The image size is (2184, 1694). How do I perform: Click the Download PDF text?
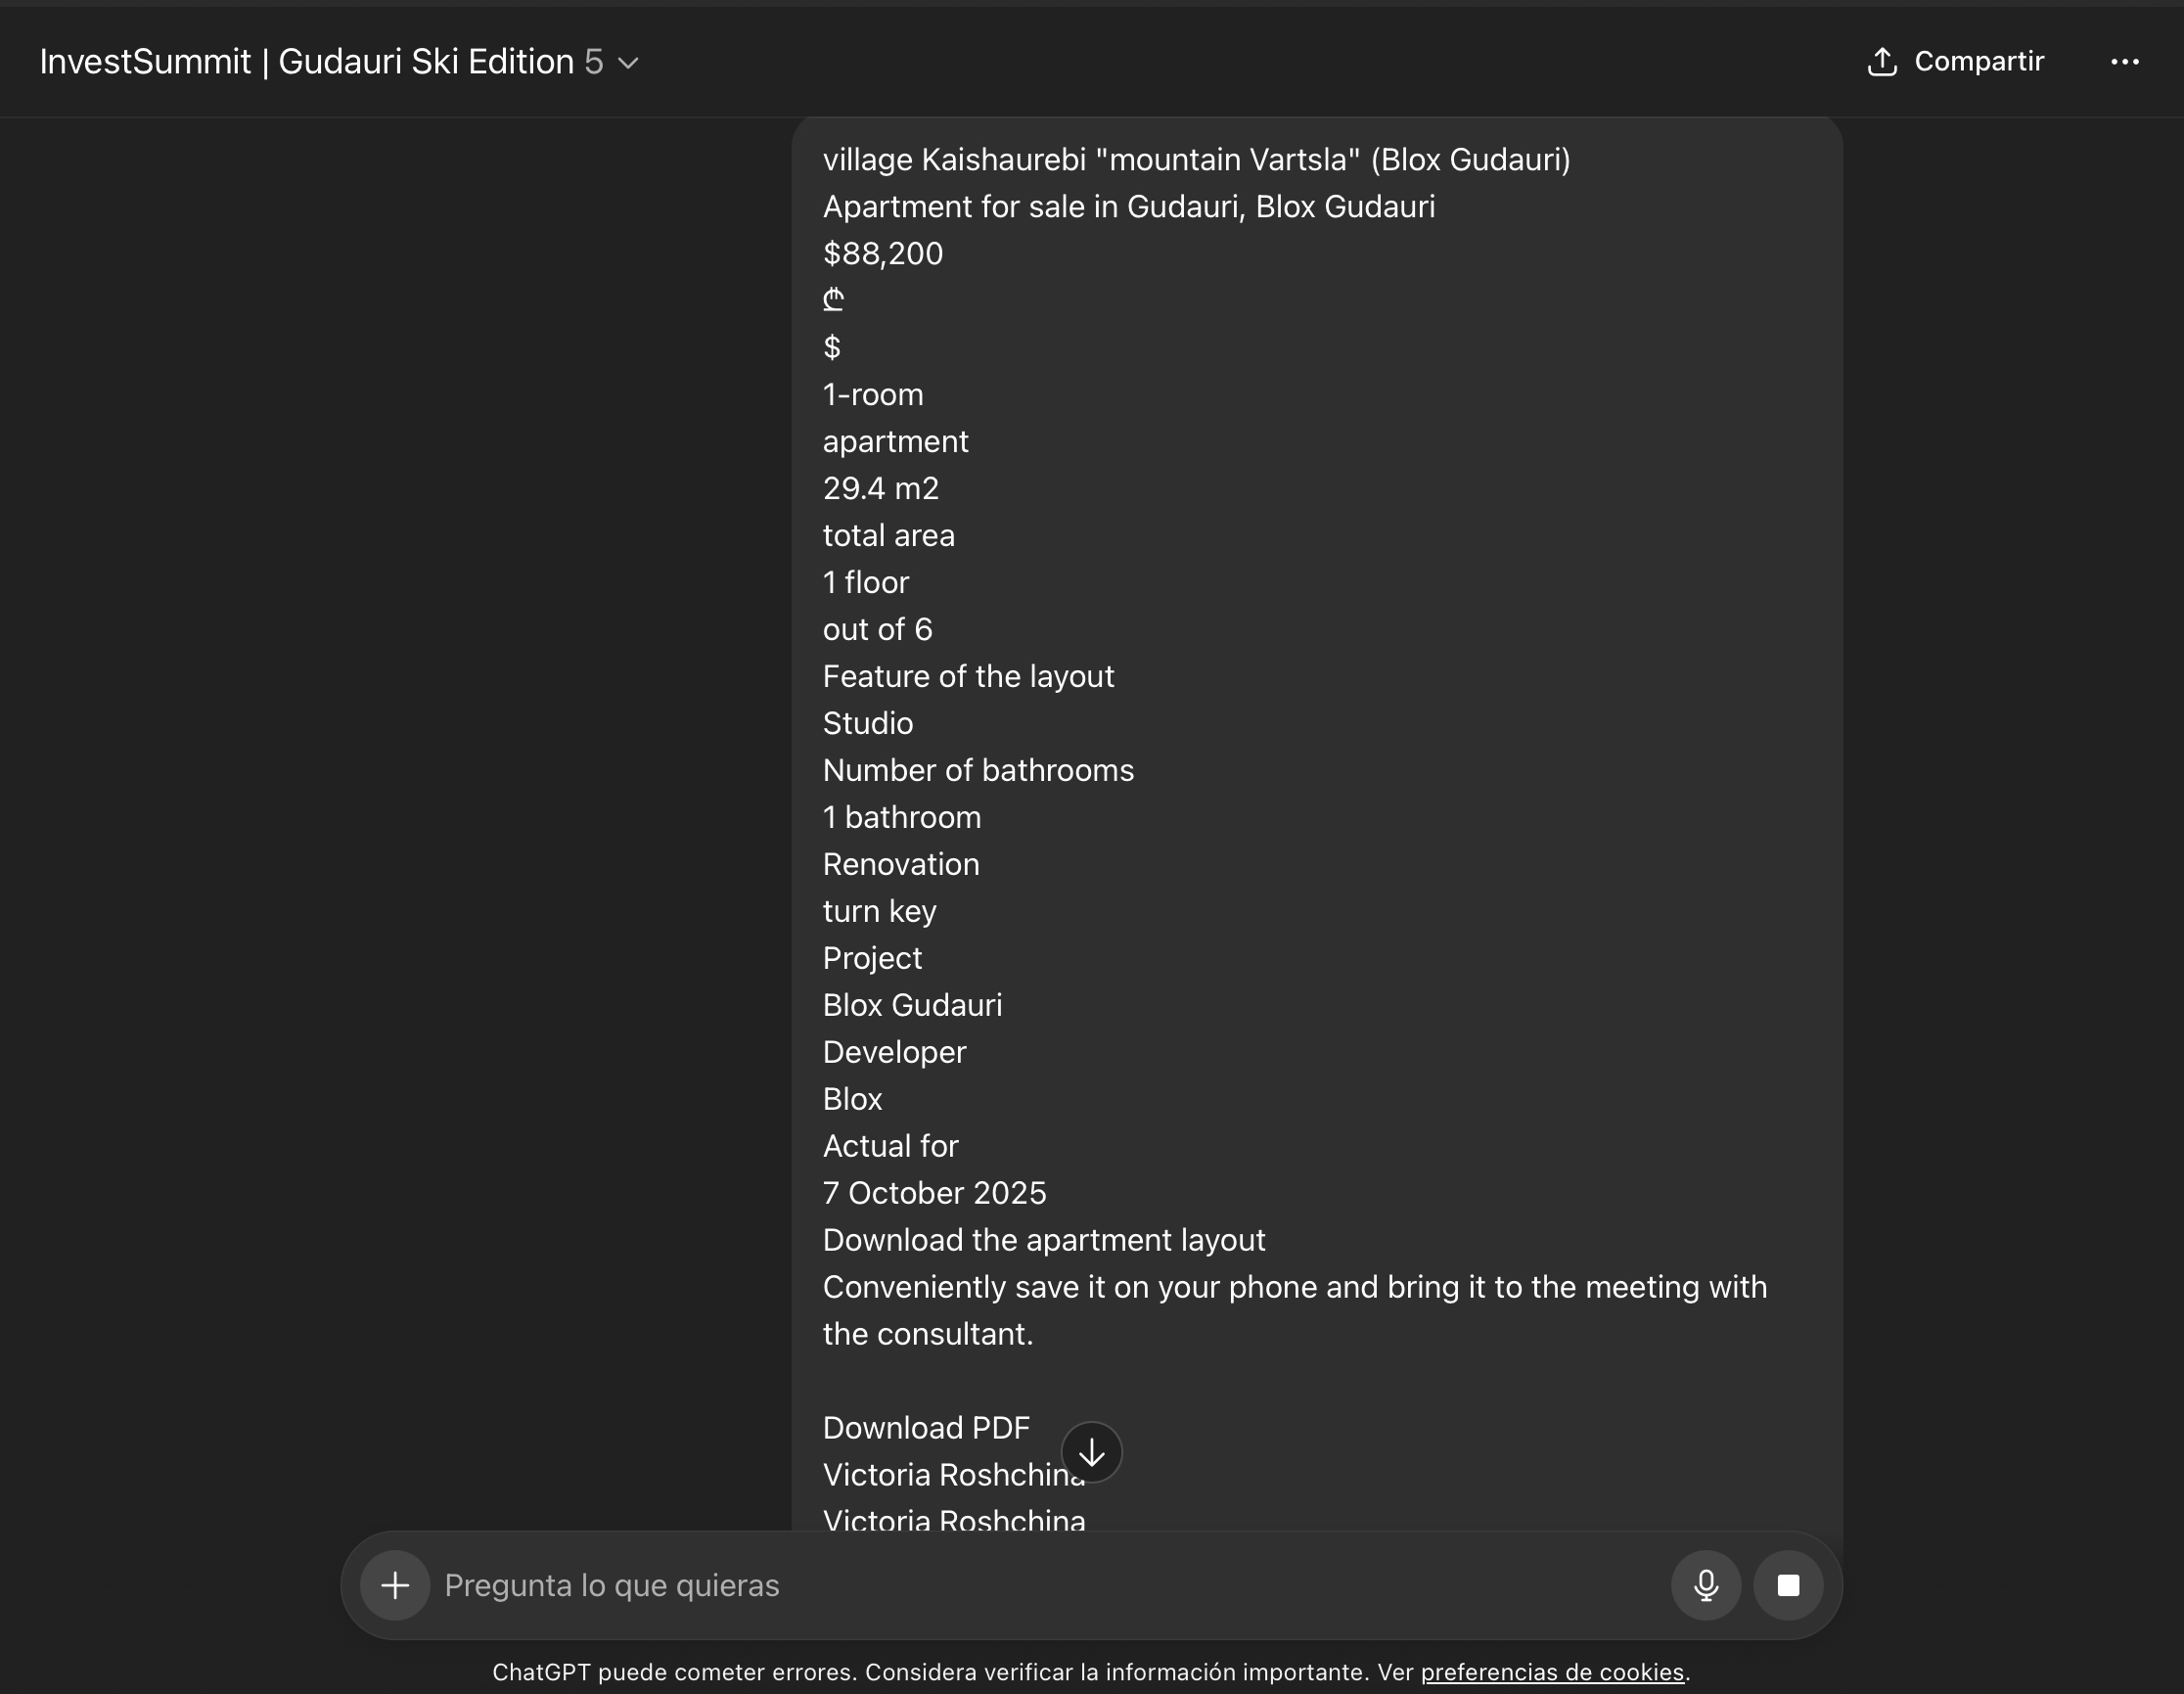pos(926,1427)
